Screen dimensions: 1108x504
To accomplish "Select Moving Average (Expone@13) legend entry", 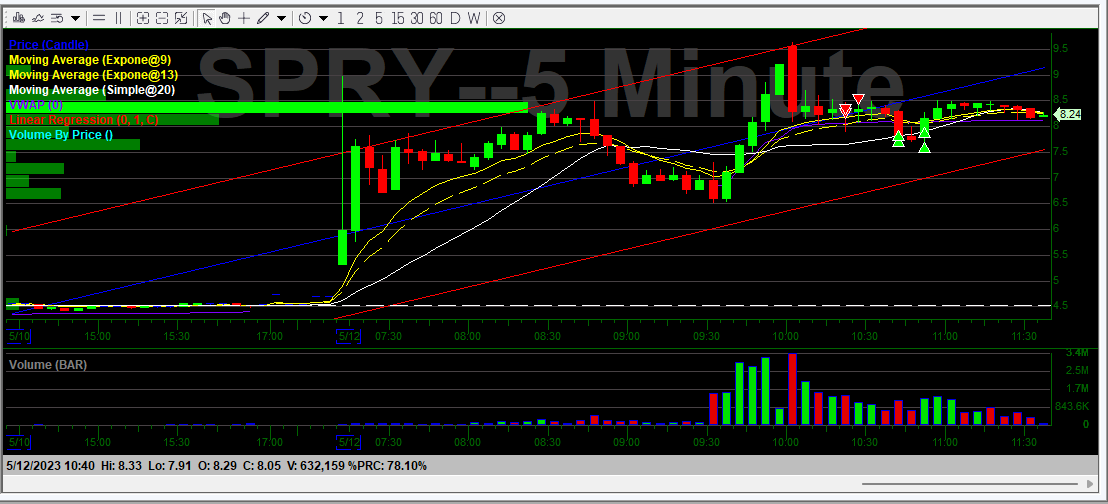I will click(x=93, y=75).
